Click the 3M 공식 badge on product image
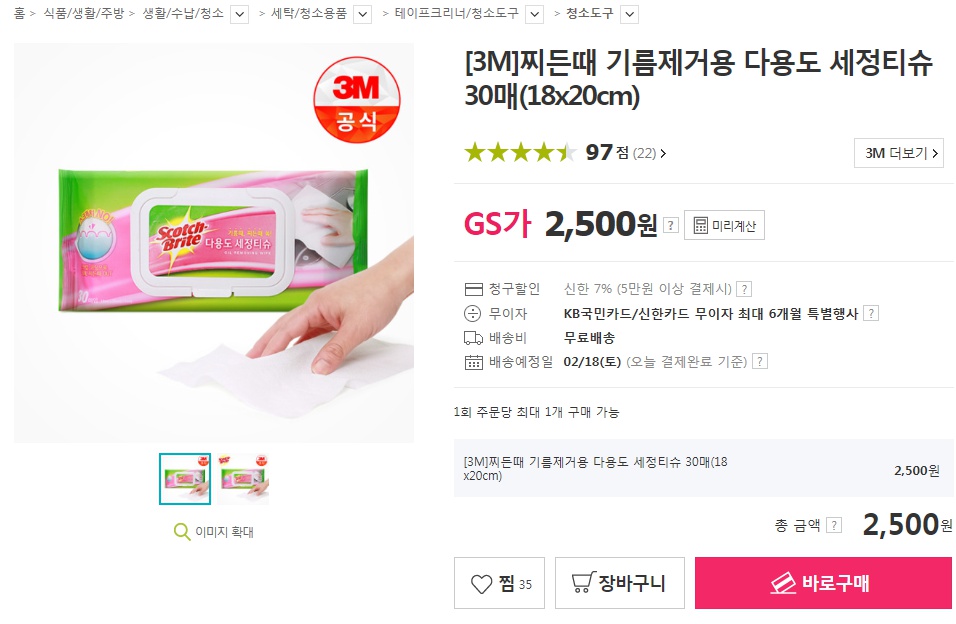The width and height of the screenshot is (956, 624). (x=357, y=99)
